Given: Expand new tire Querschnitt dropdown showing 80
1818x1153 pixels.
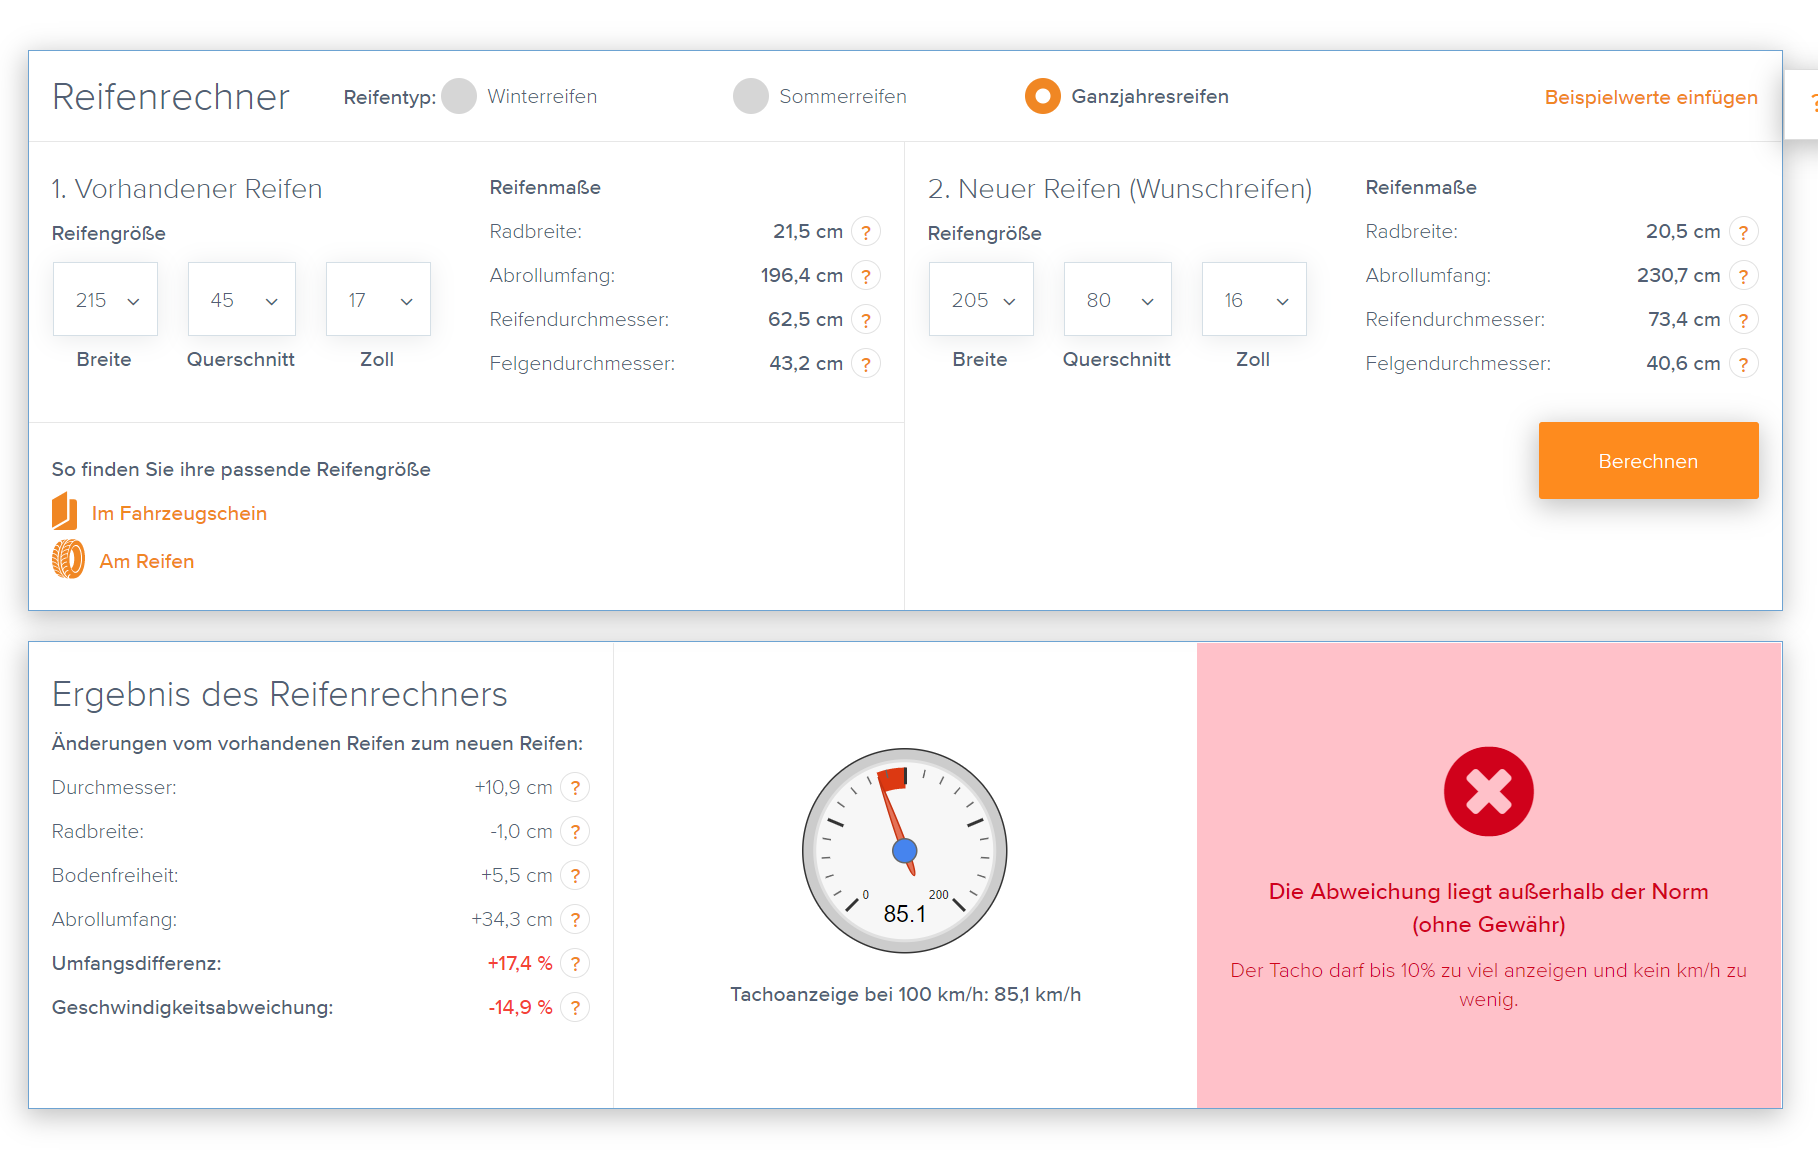Looking at the screenshot, I should pyautogui.click(x=1118, y=300).
